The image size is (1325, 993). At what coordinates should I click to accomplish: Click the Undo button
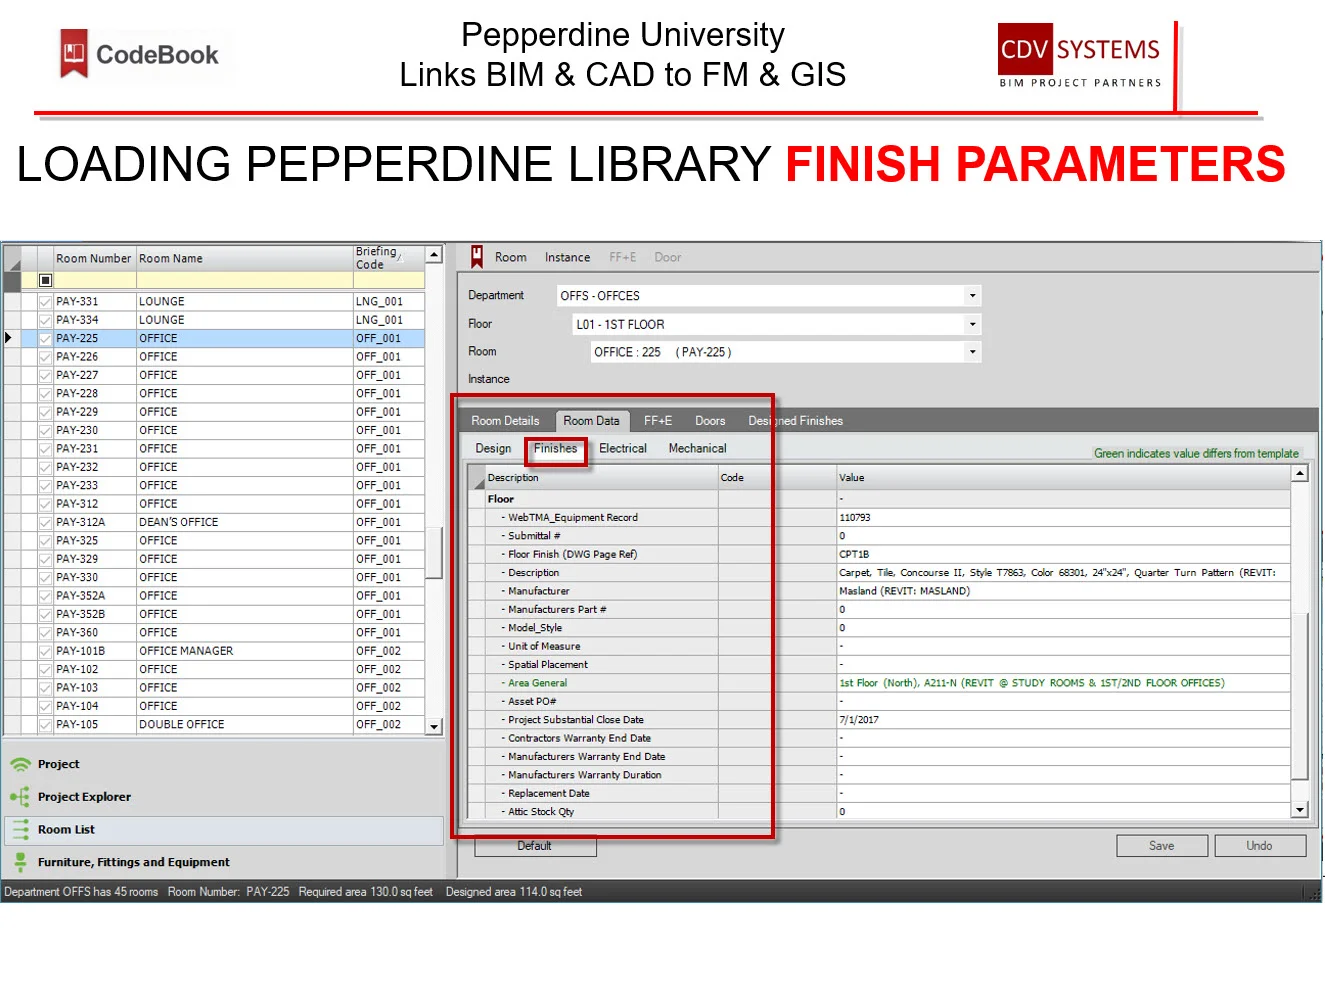click(1259, 846)
